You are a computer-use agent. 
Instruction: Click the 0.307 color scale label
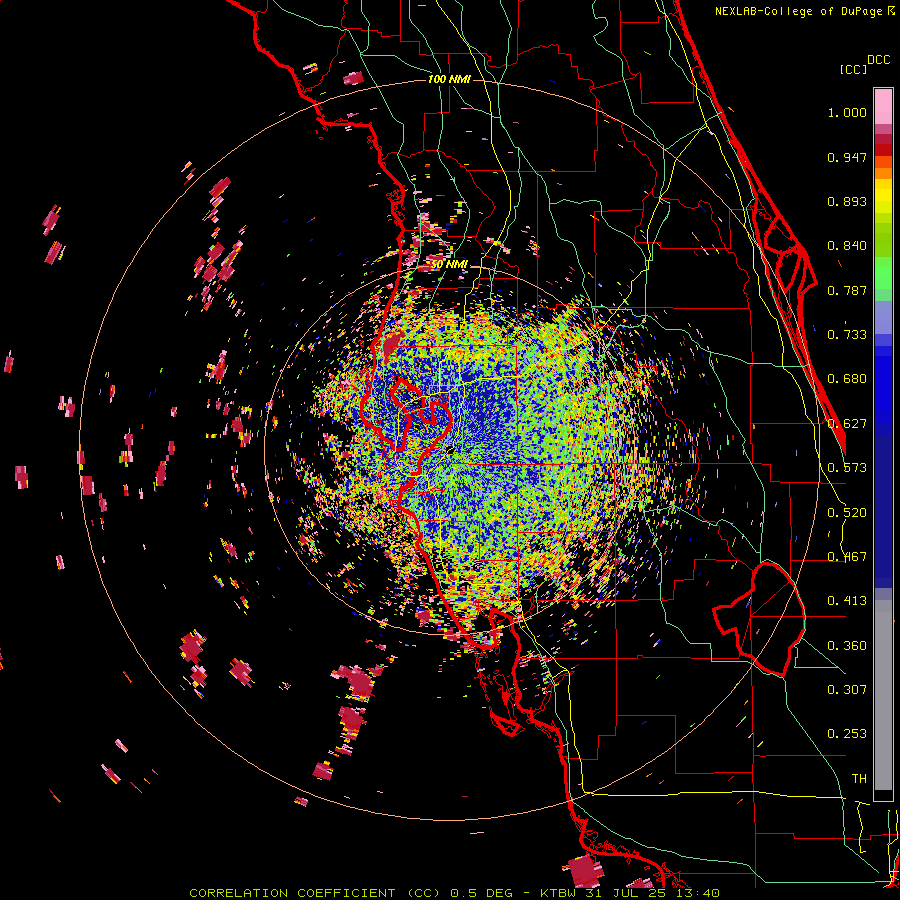847,690
